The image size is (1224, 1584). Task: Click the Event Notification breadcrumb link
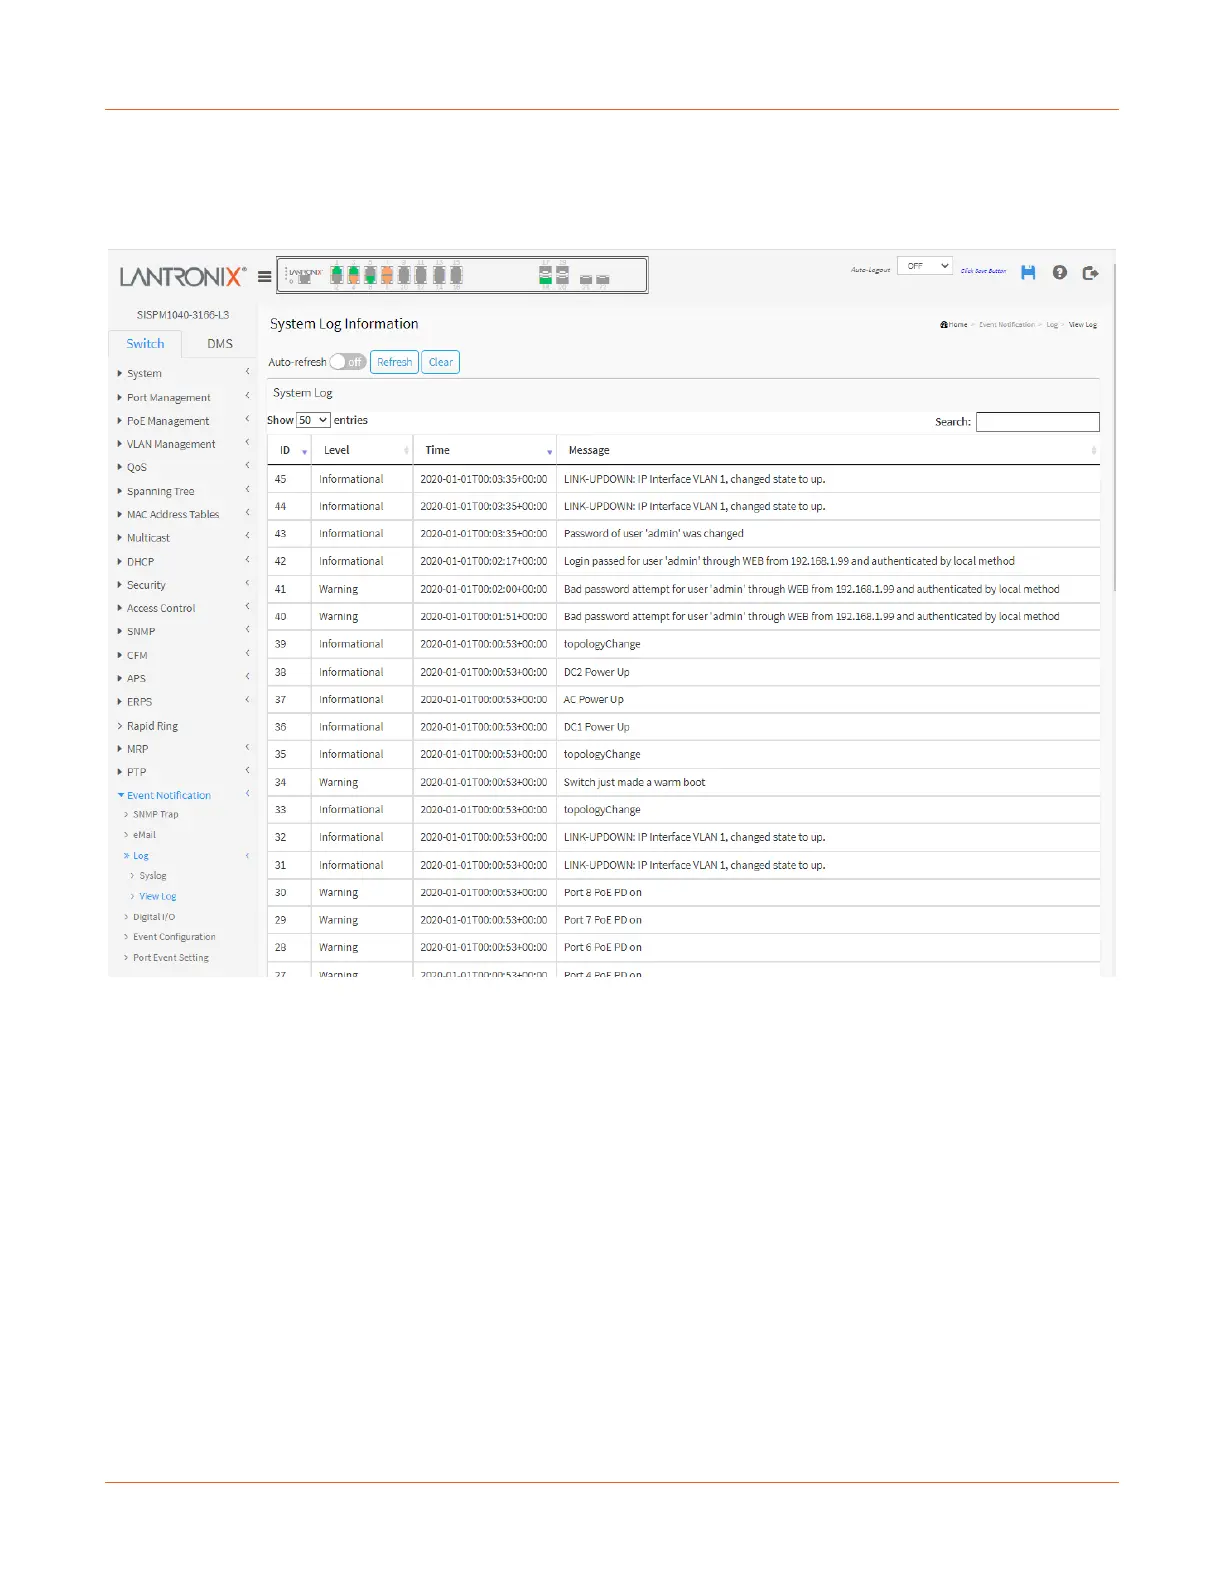1007,325
